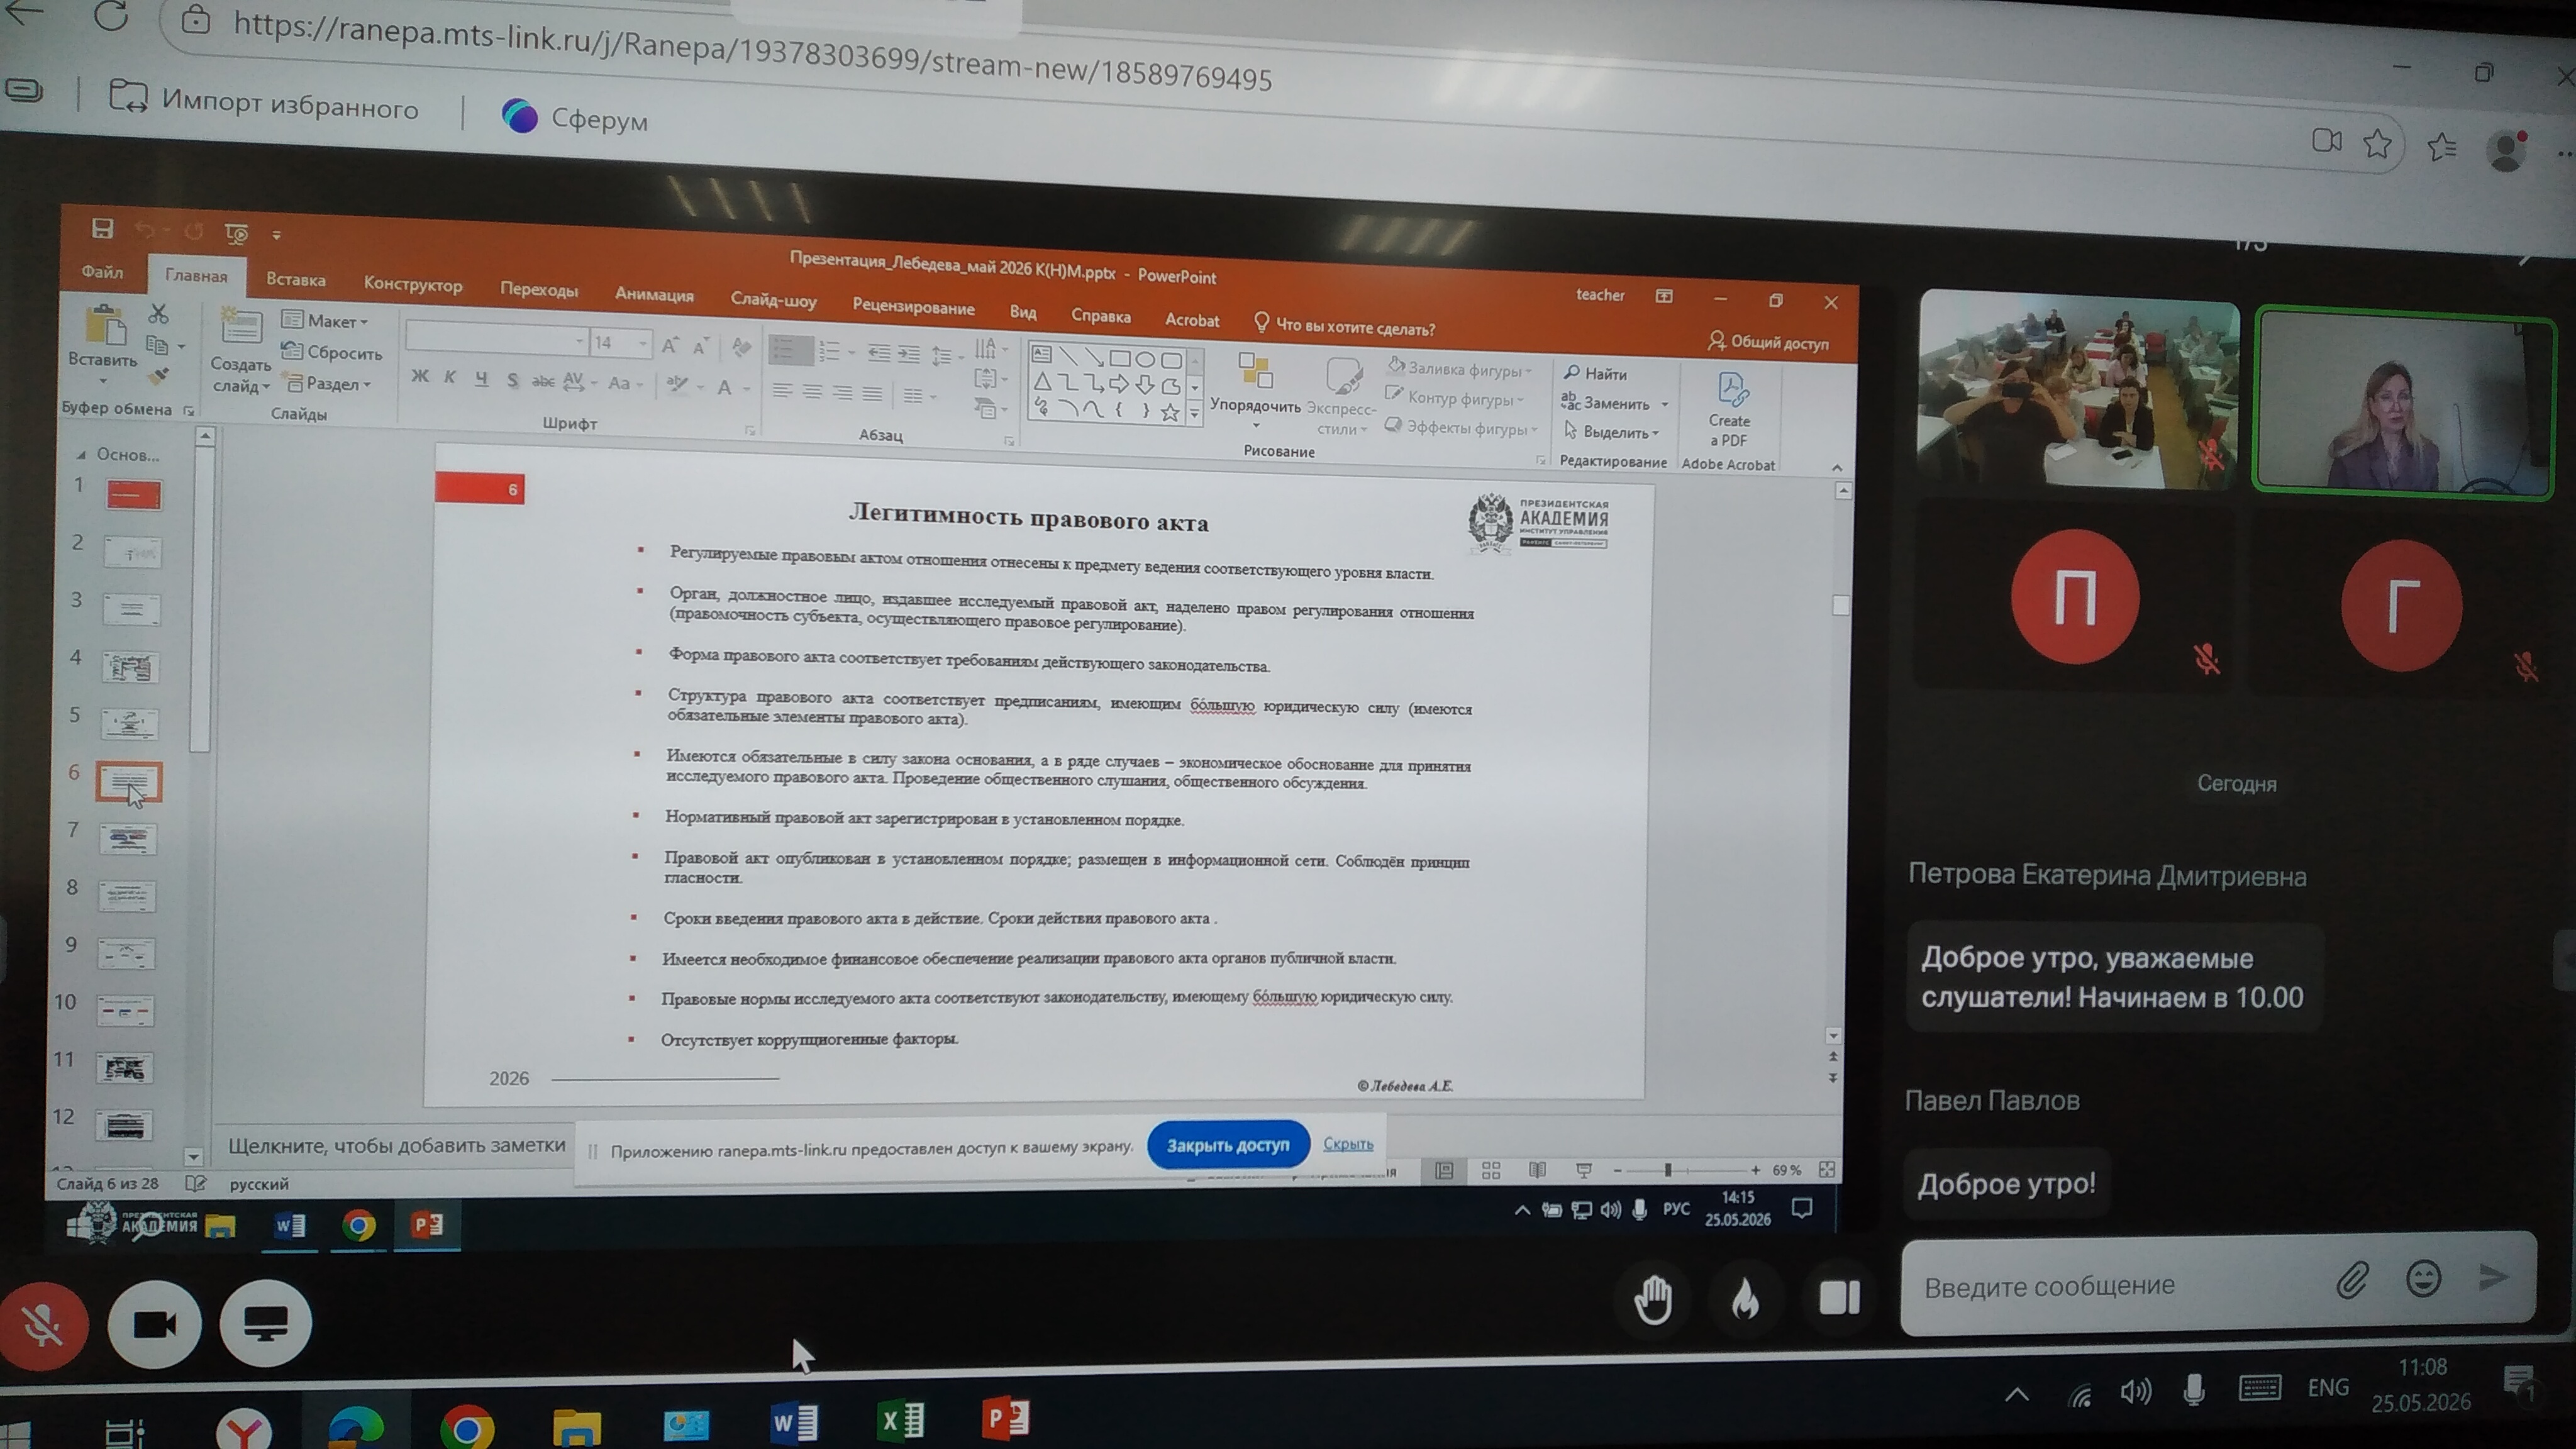The height and width of the screenshot is (1449, 2576).
Task: Collapse the Основ... section in the slide panel
Action: tap(81, 454)
